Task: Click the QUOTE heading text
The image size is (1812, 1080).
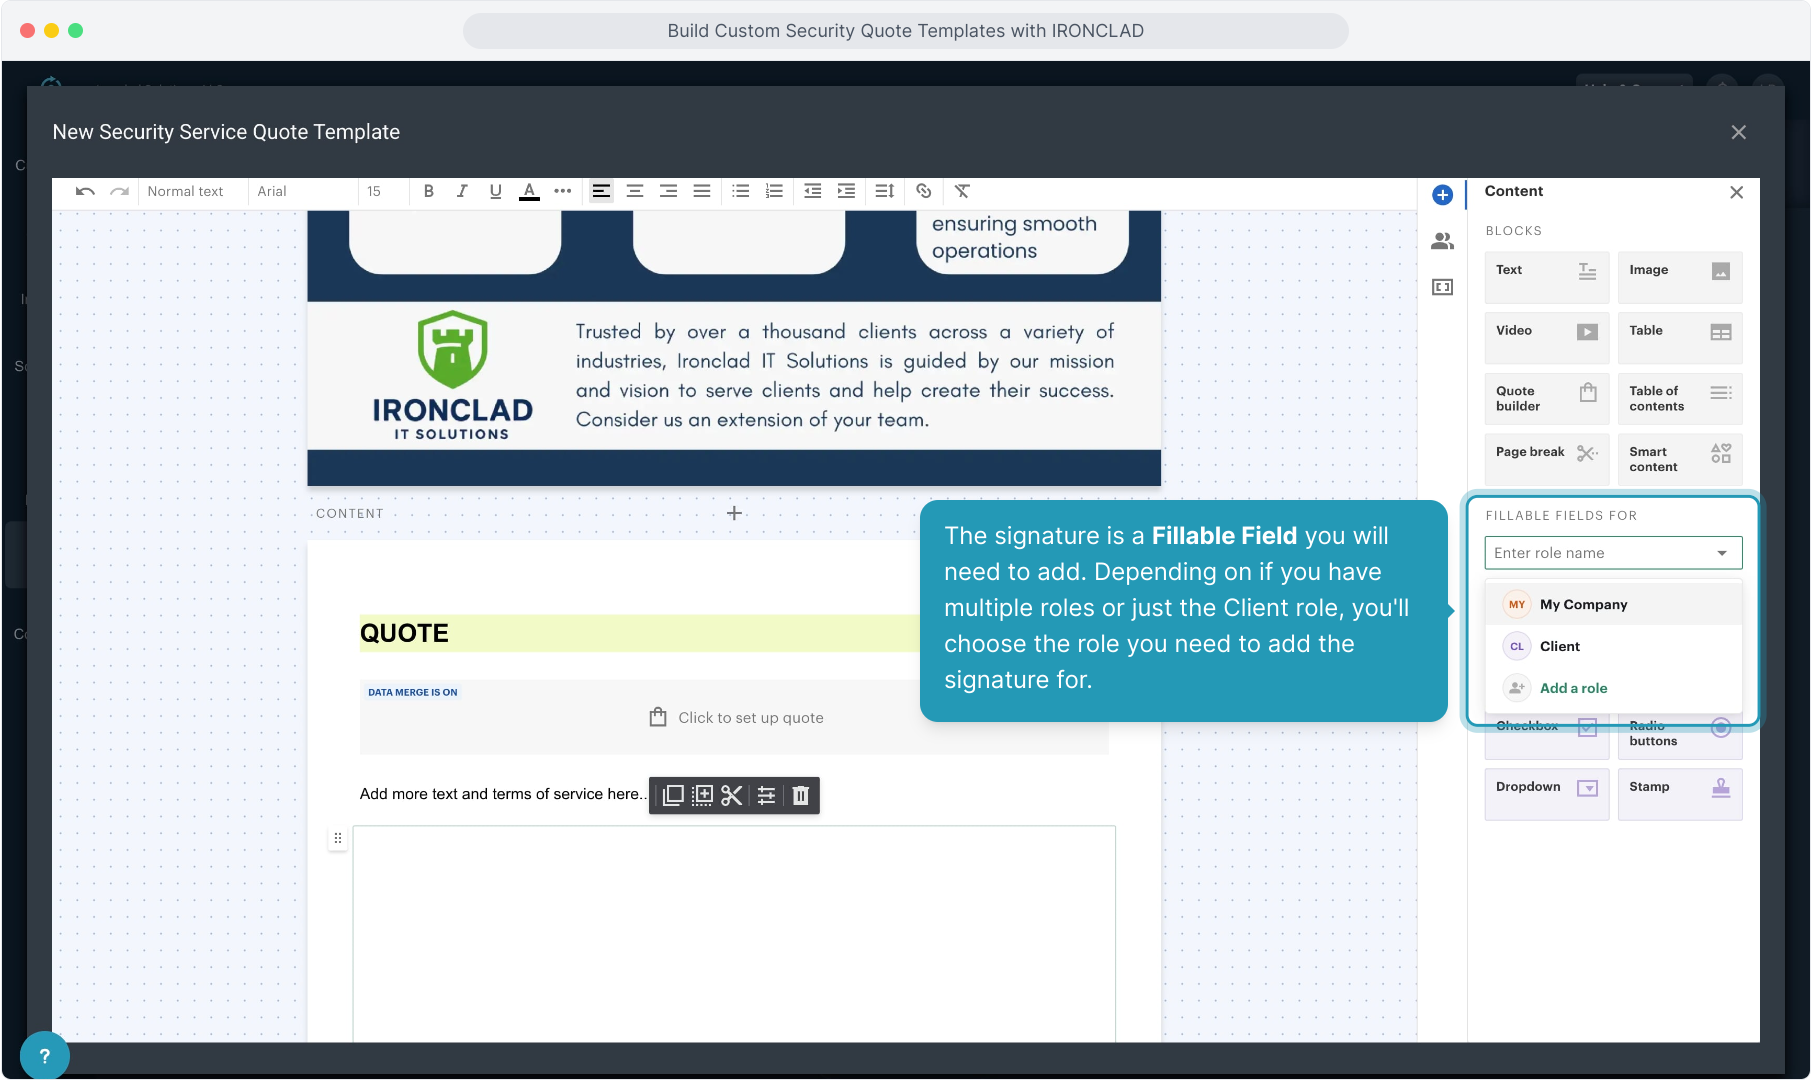Action: (404, 633)
